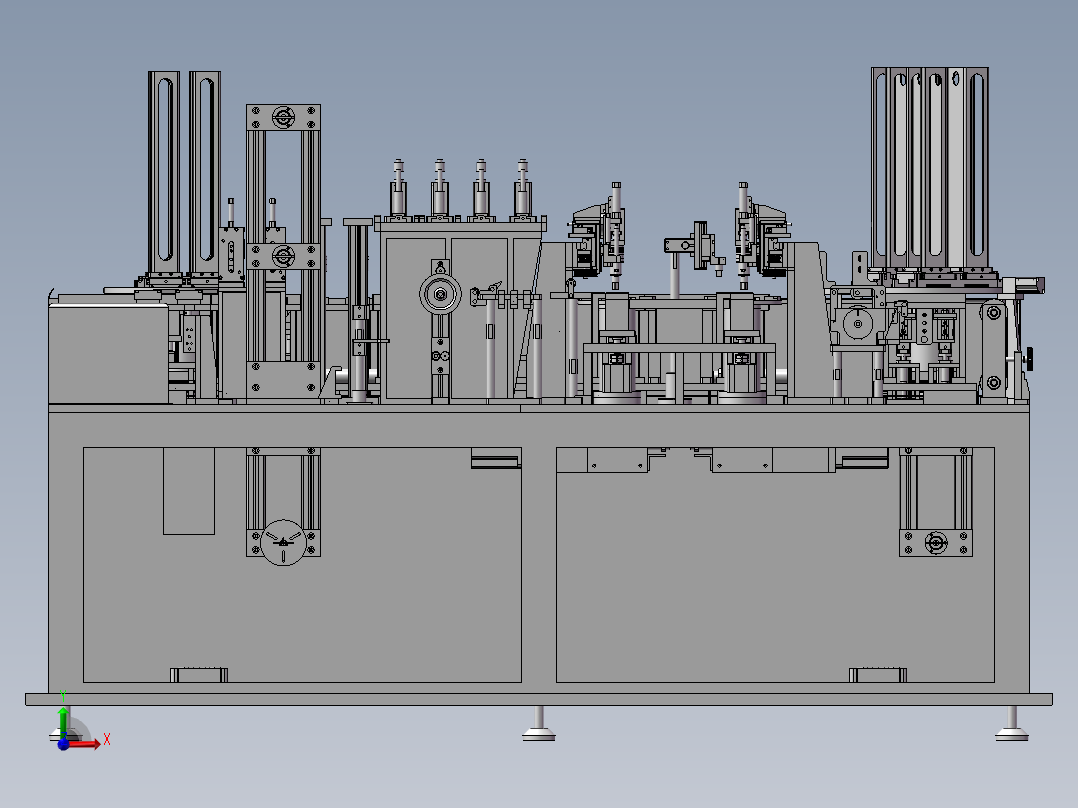Screen dimensions: 1078x808
Task: Select the large right cabinet door panel
Action: [776, 565]
